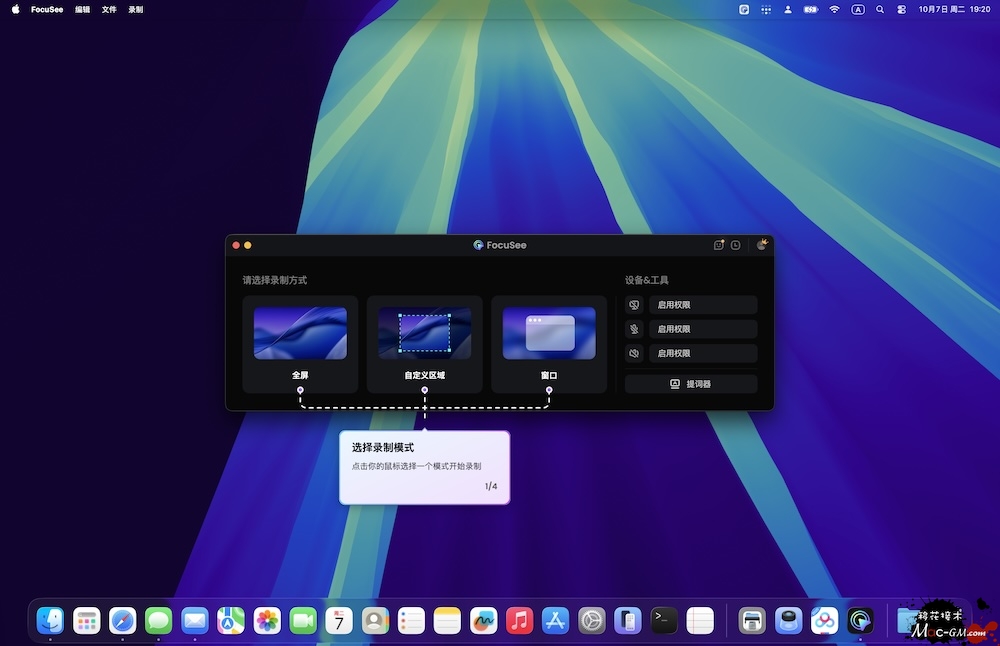Viewport: 1000px width, 646px height.
Task: Open the 录制 menu in menu bar
Action: click(136, 9)
